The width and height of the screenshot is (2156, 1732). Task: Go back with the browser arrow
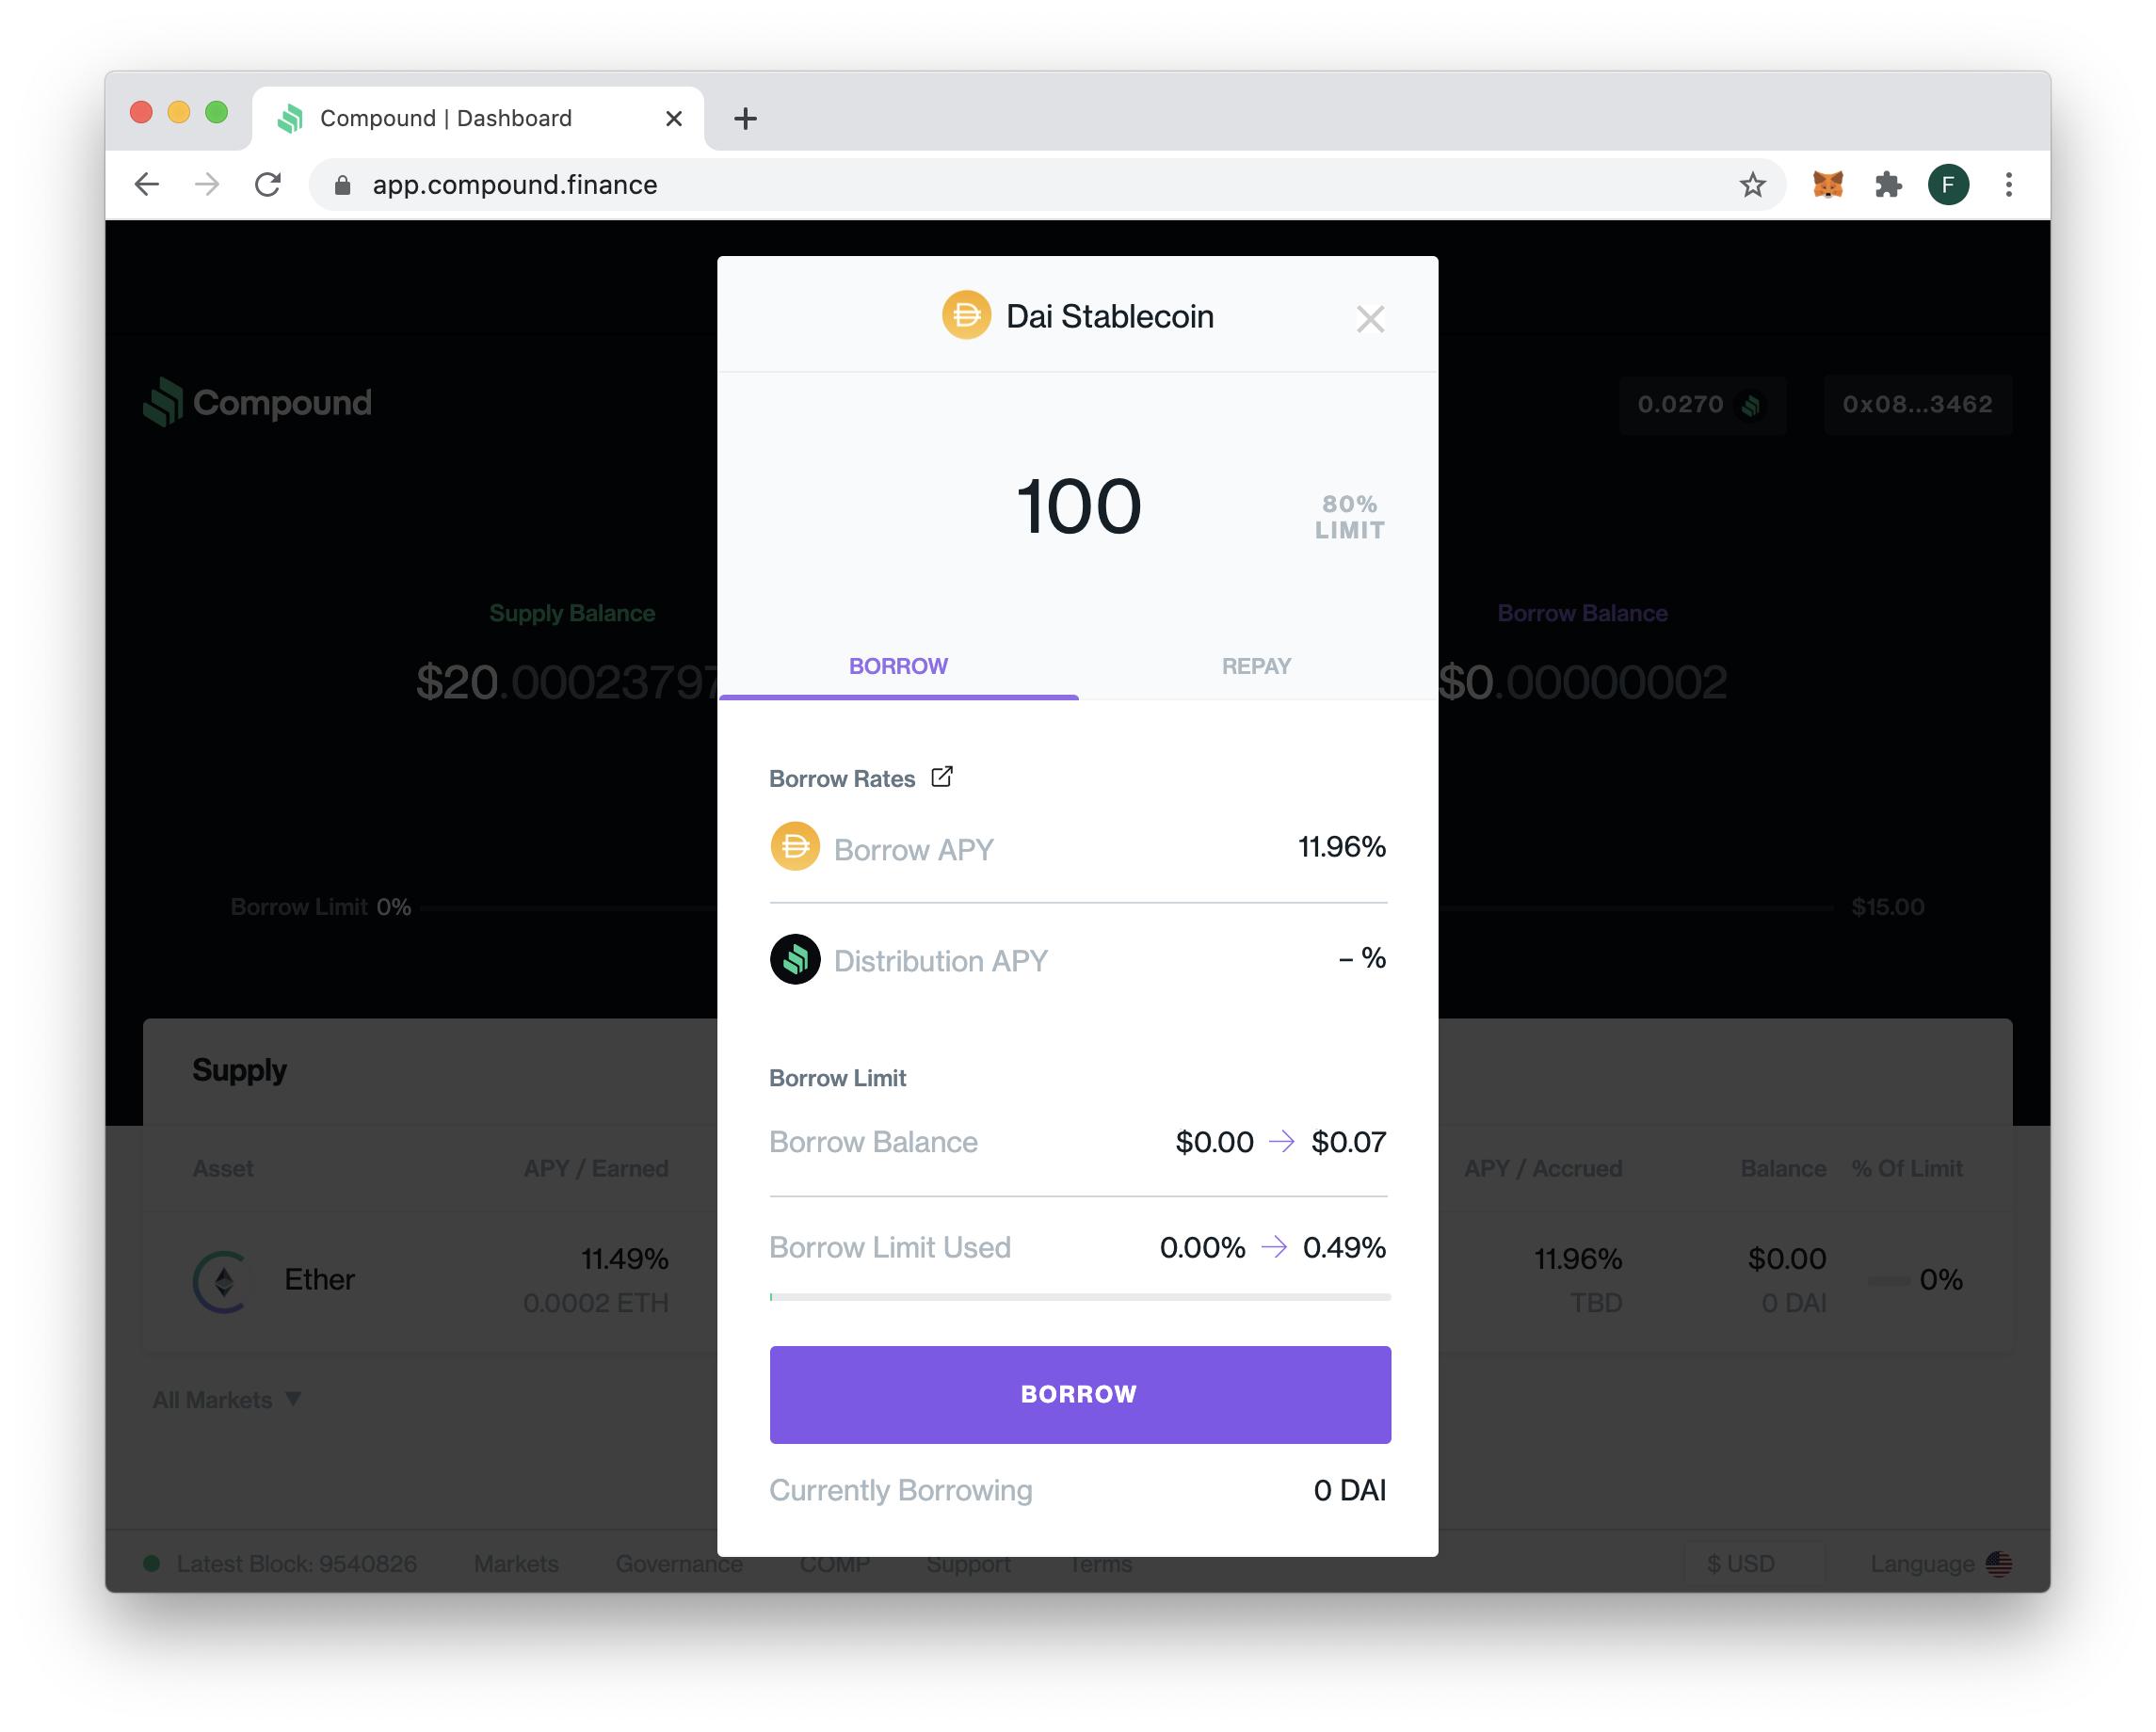[x=147, y=185]
